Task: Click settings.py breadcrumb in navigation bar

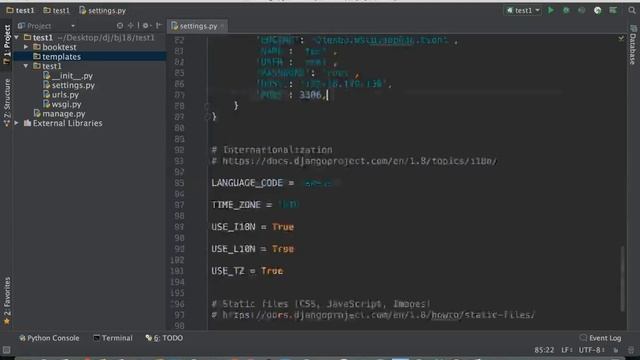Action: (x=102, y=10)
